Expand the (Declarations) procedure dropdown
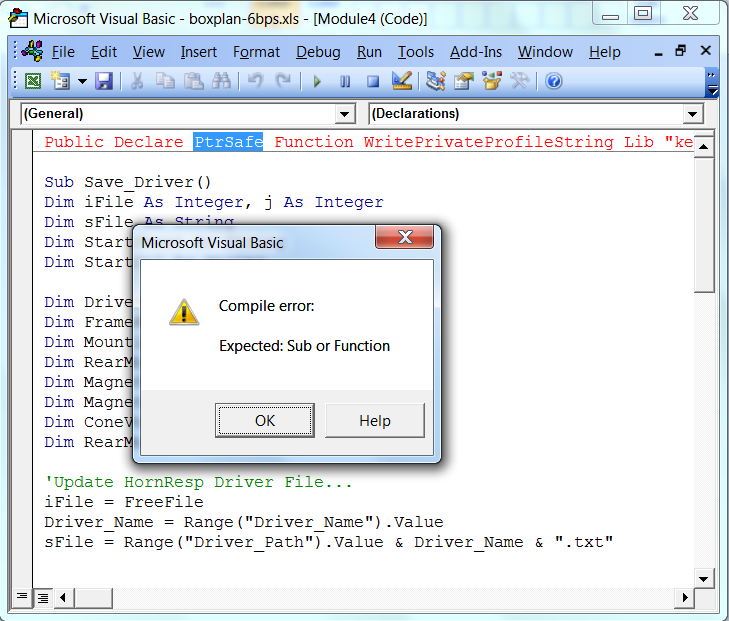 pos(692,114)
